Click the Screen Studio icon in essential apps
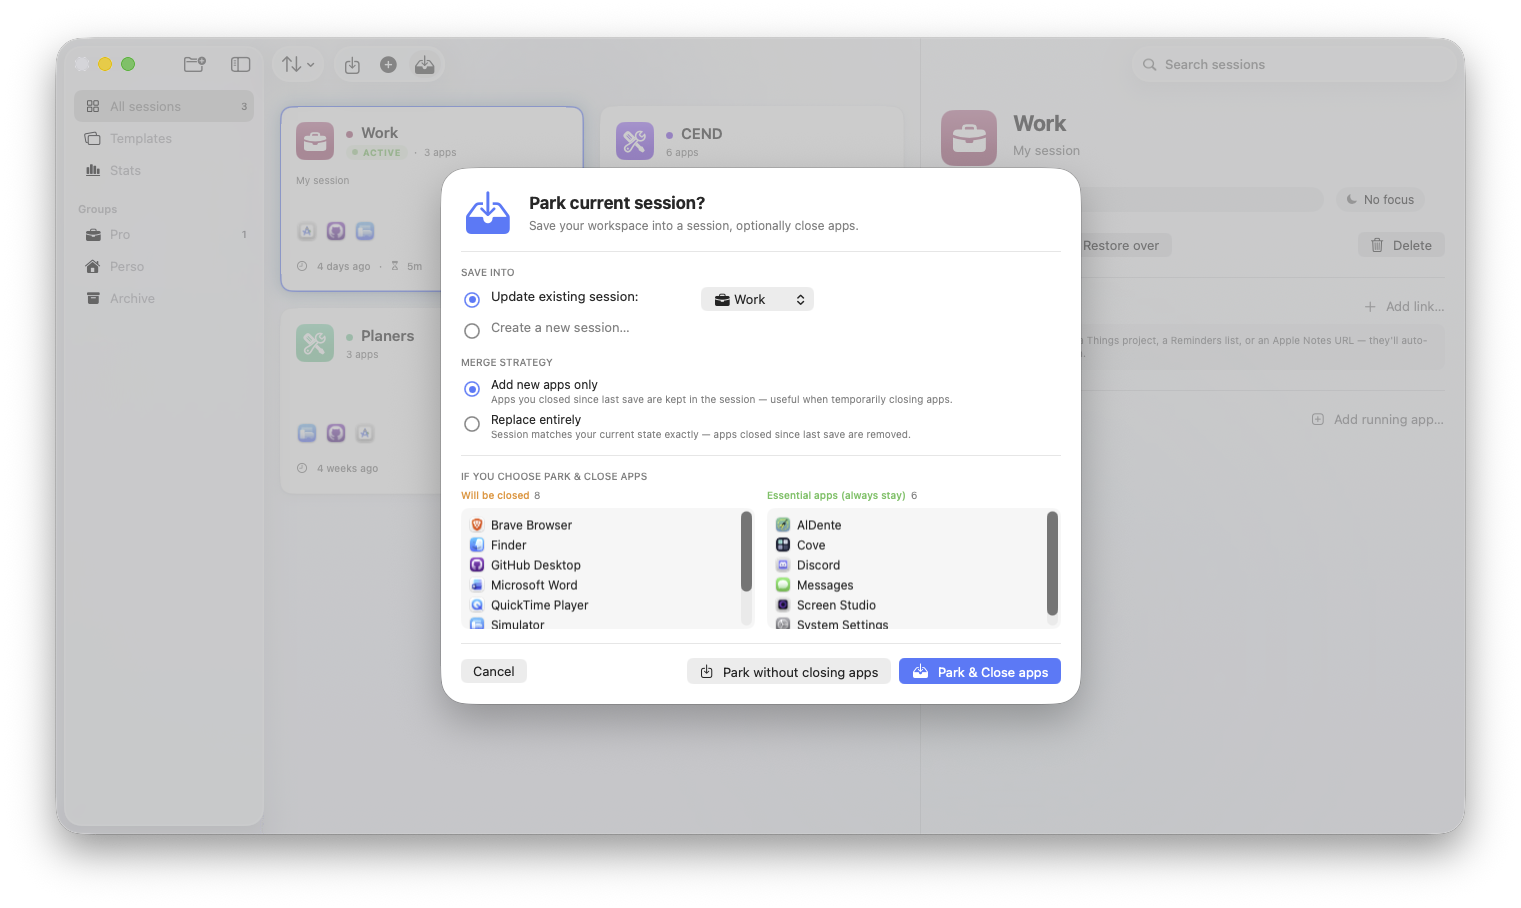This screenshot has height=908, width=1521. tap(783, 605)
